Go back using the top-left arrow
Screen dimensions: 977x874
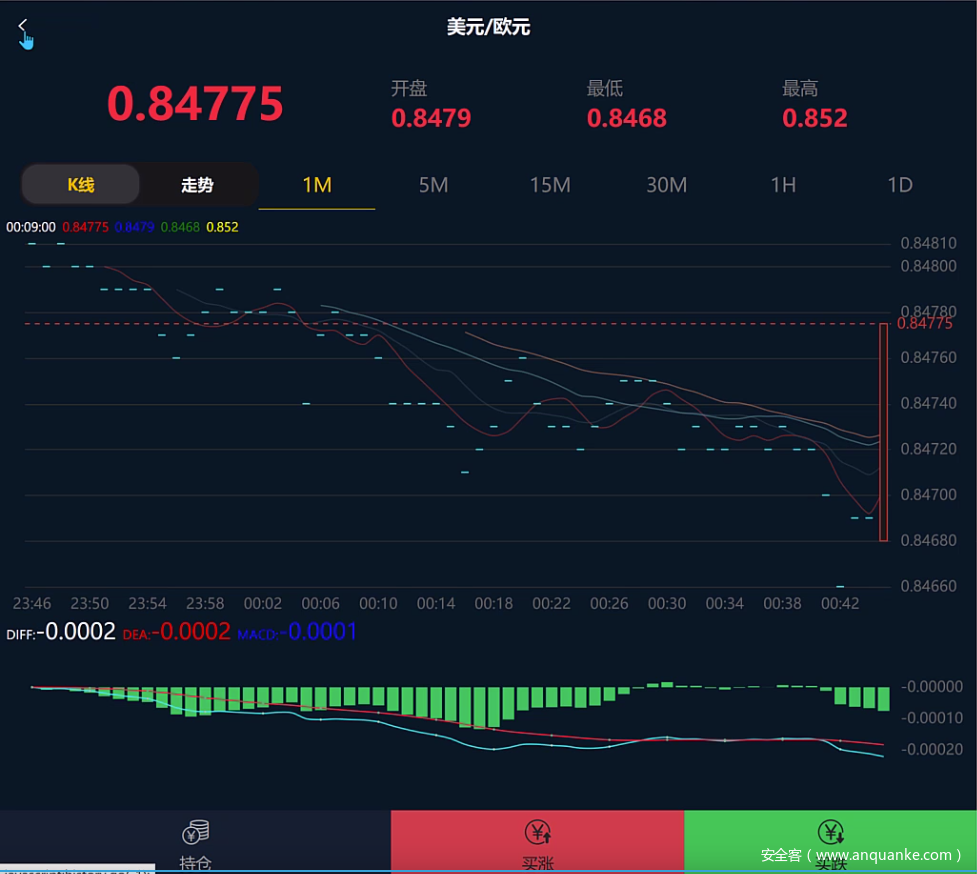coord(23,26)
